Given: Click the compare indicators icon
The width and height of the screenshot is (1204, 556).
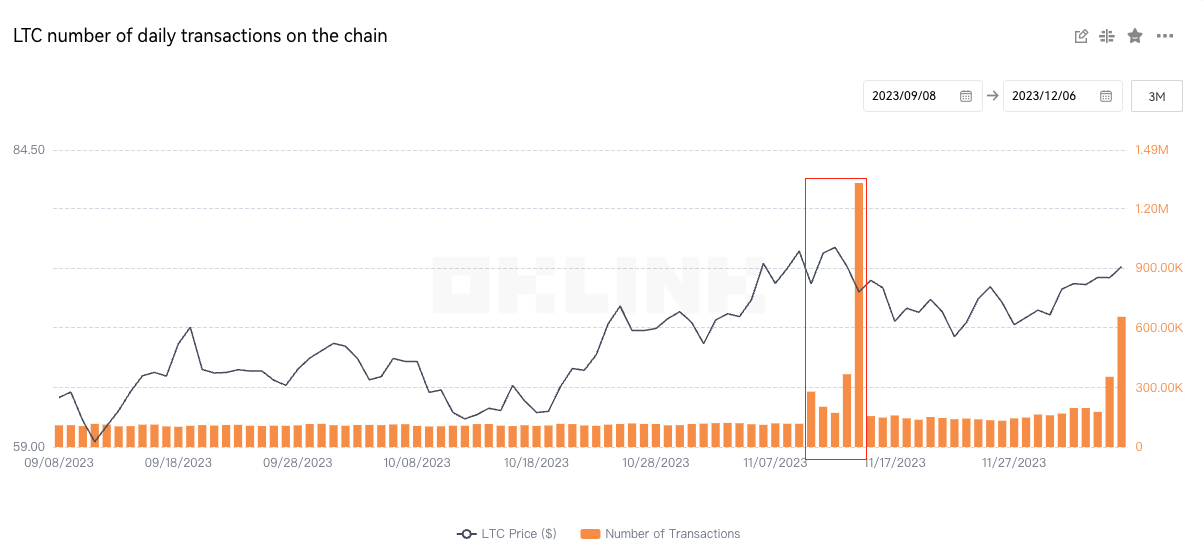Looking at the screenshot, I should (x=1107, y=36).
